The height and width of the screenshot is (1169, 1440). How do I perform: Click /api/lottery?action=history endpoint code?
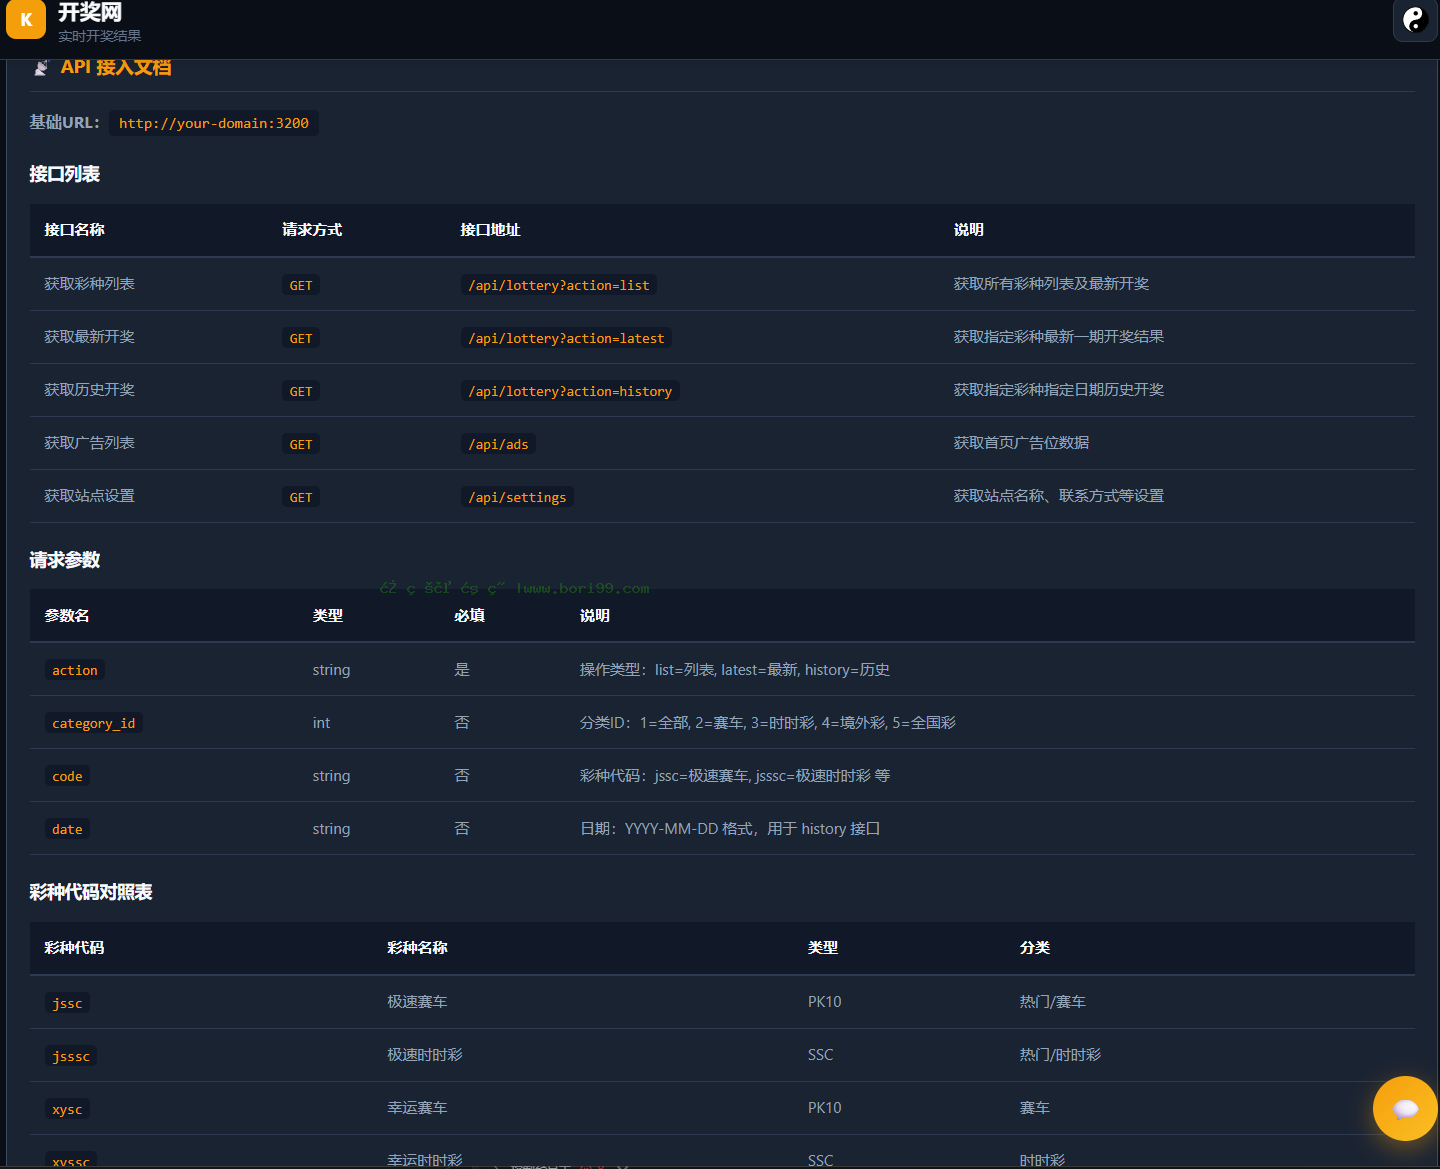[570, 391]
